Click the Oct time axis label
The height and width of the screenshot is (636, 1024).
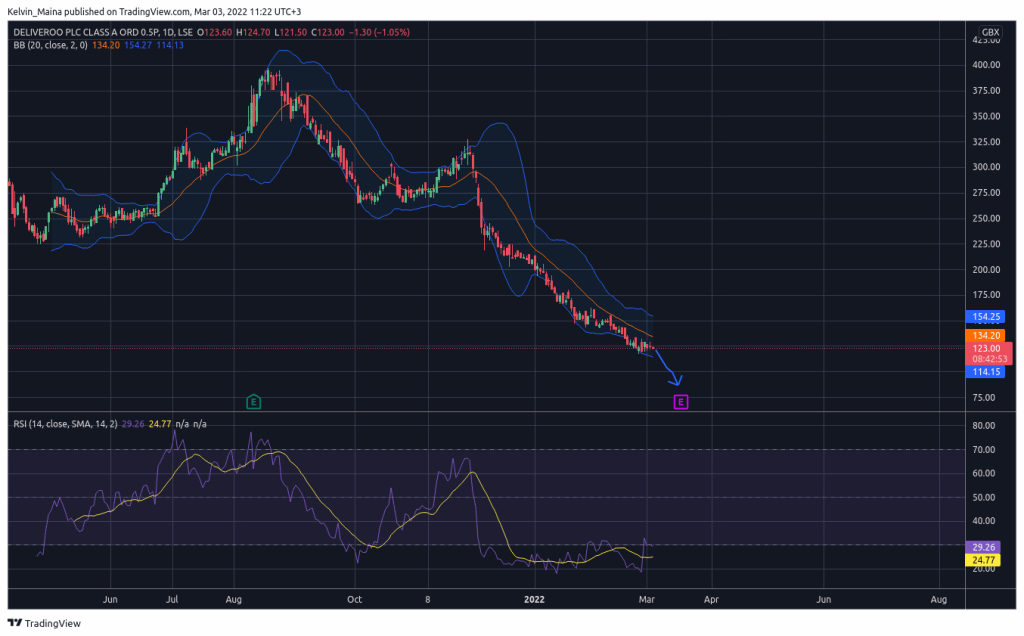(355, 599)
